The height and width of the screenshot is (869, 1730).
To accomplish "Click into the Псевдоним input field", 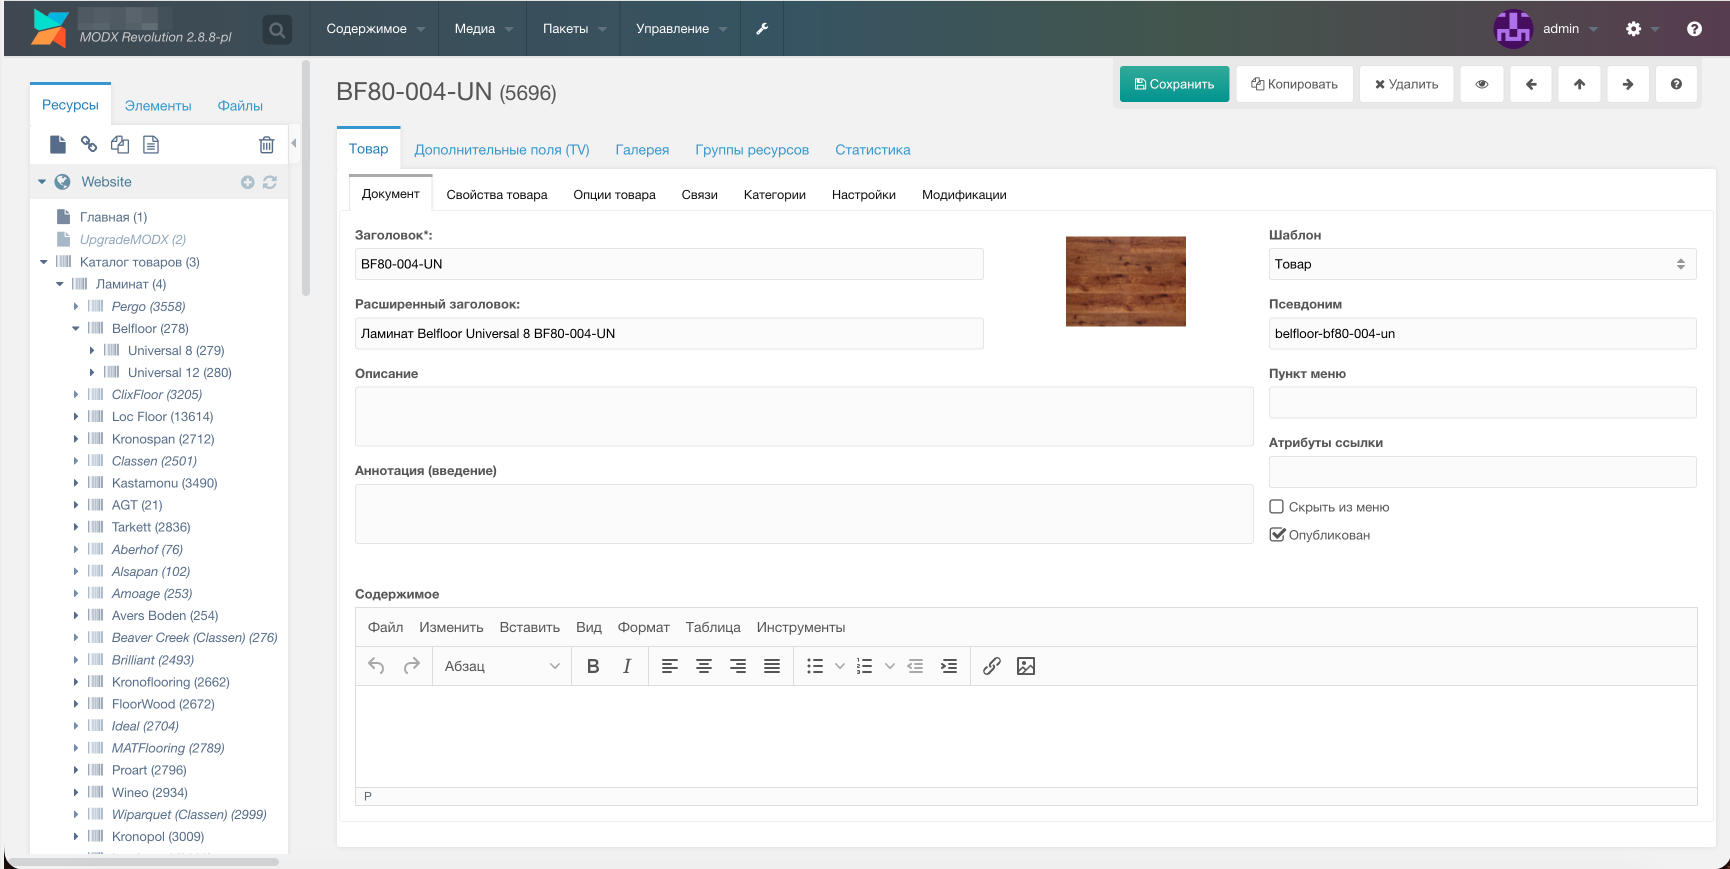I will click(1482, 334).
